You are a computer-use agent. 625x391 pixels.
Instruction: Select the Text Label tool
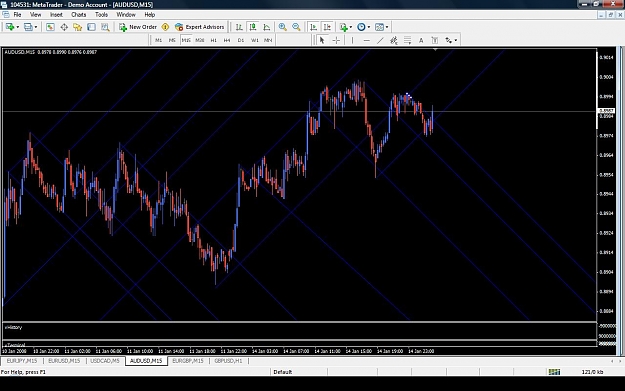tap(435, 40)
